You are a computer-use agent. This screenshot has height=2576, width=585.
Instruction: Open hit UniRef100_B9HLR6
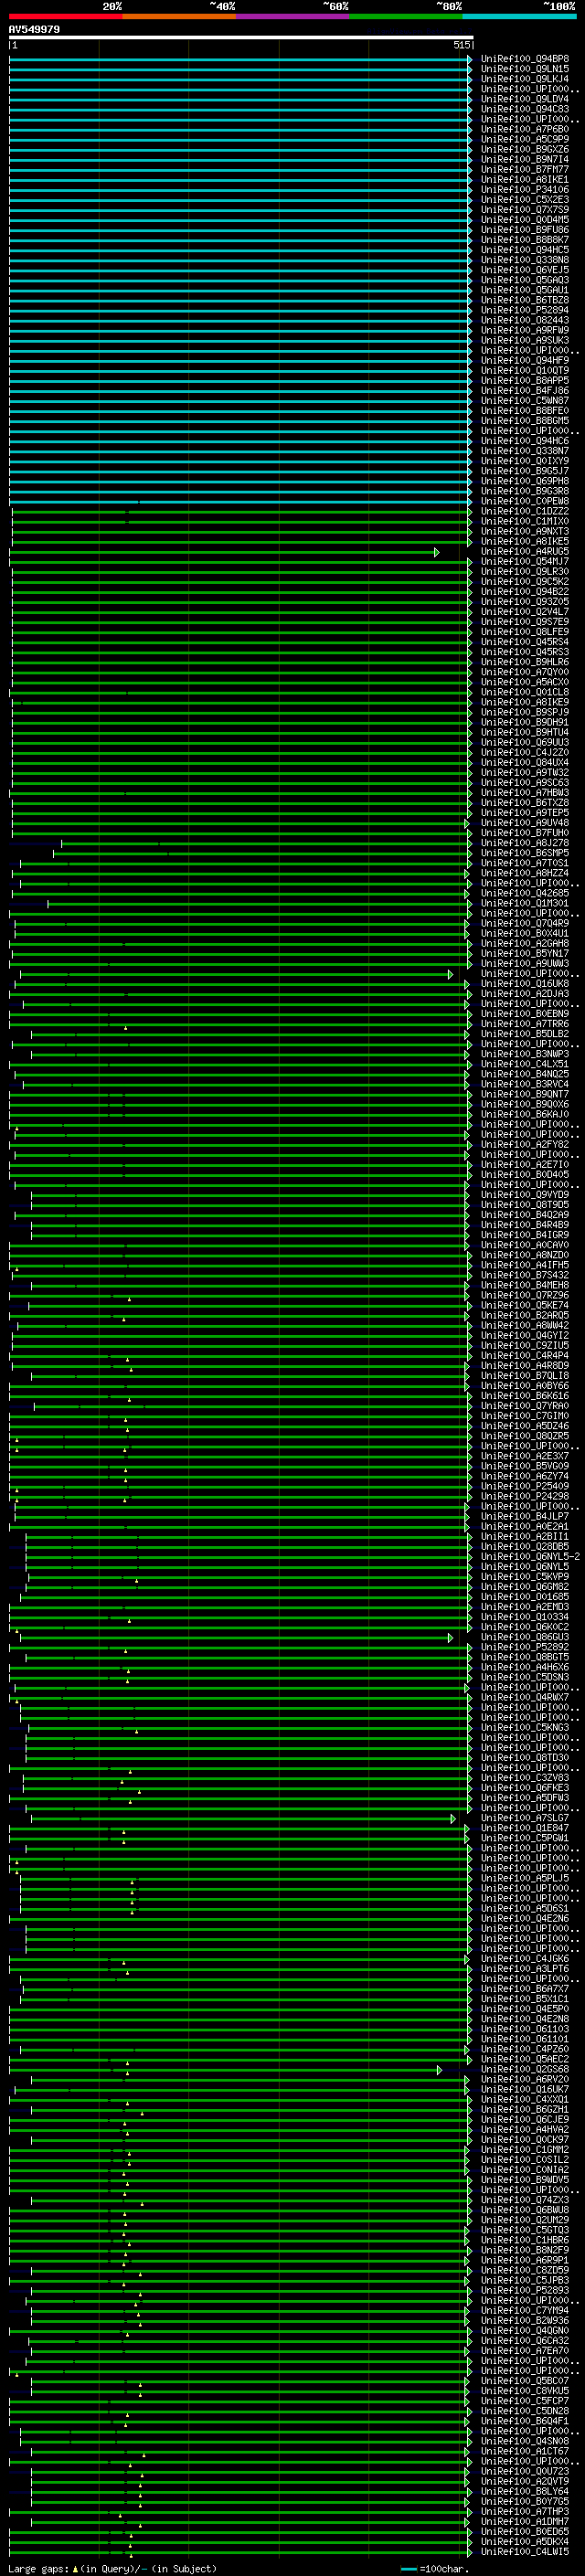tap(525, 662)
